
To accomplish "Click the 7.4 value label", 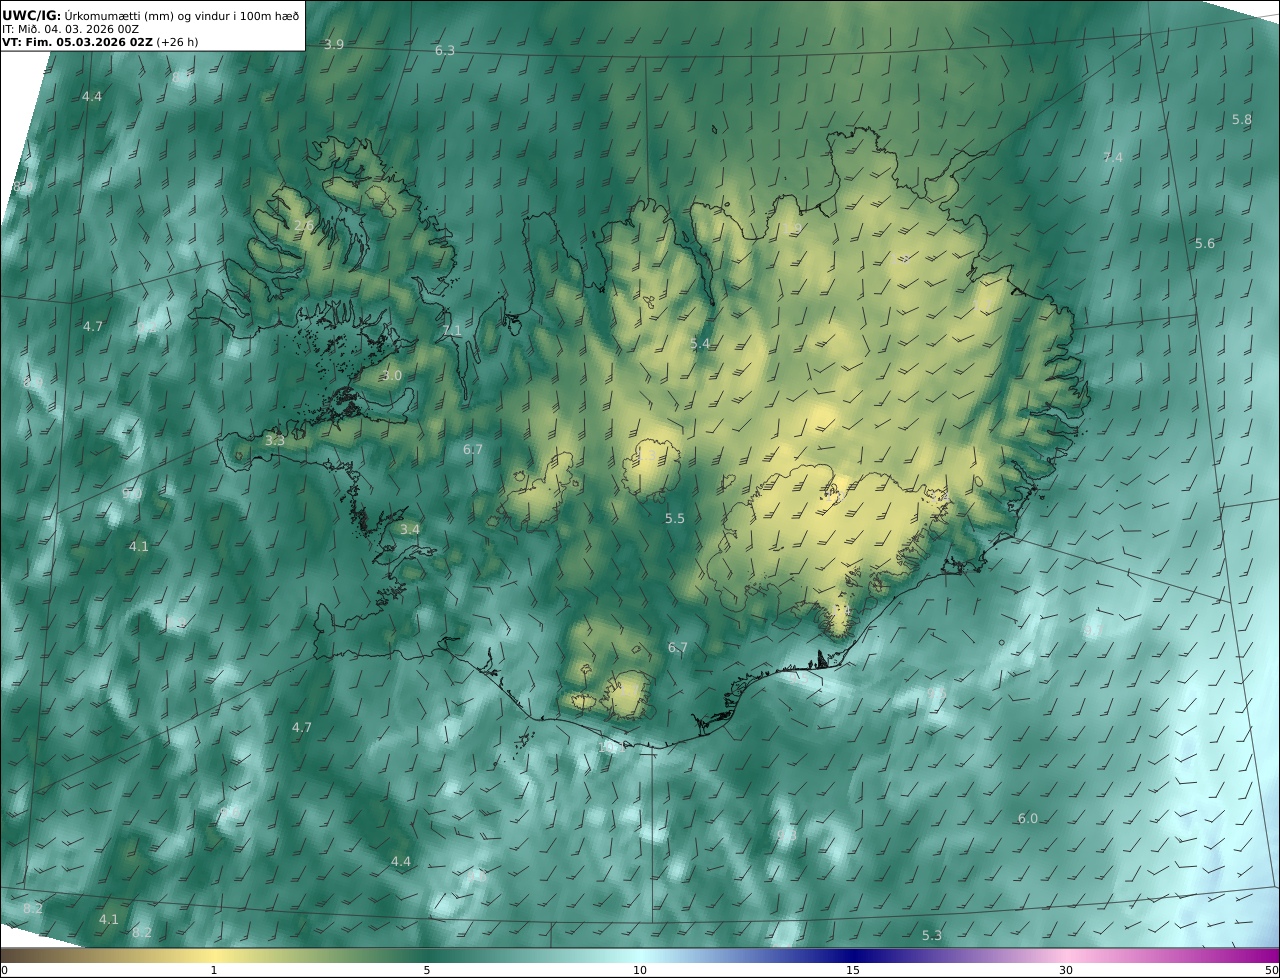I will [x=1112, y=157].
